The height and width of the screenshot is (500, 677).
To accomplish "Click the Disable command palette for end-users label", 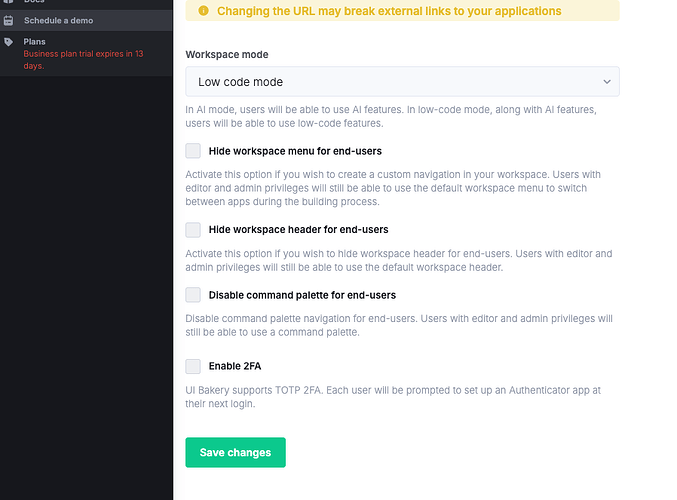I will 302,295.
